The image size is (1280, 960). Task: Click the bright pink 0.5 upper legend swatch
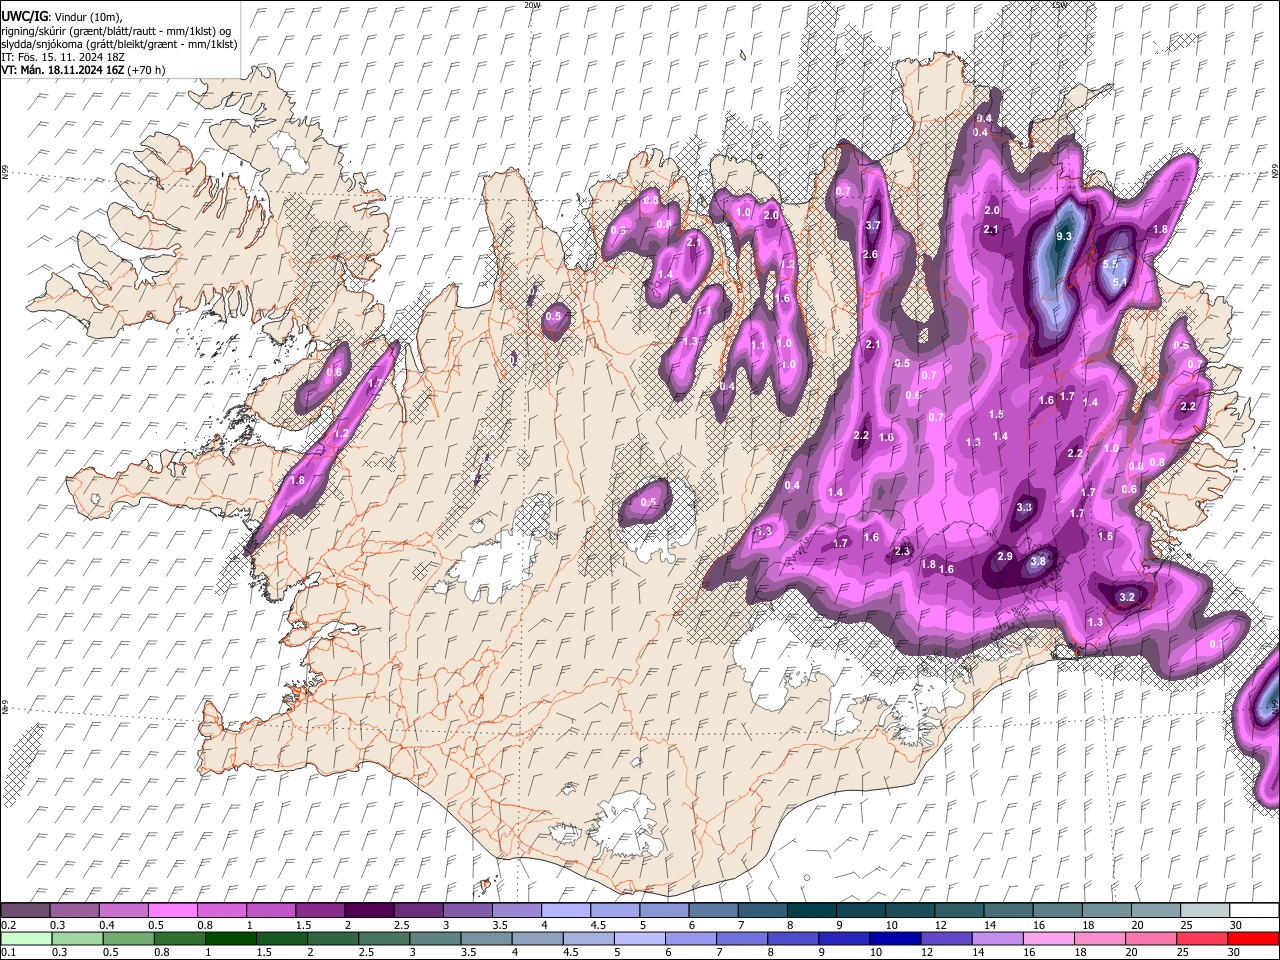(172, 910)
